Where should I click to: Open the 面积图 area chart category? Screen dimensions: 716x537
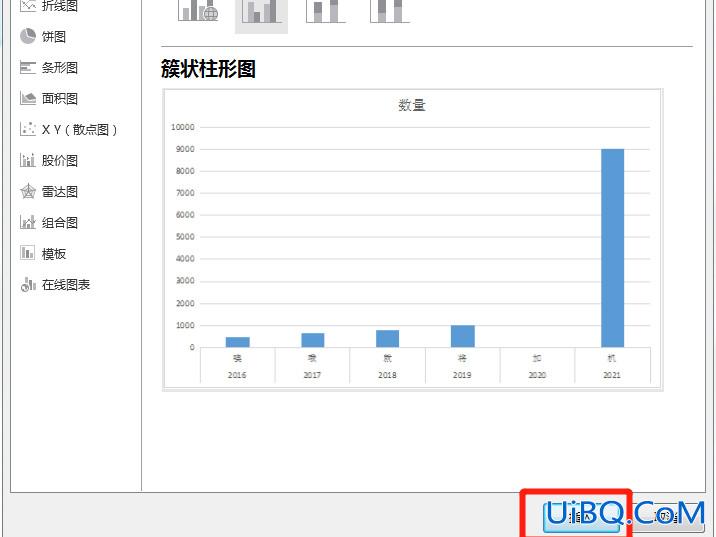49,99
